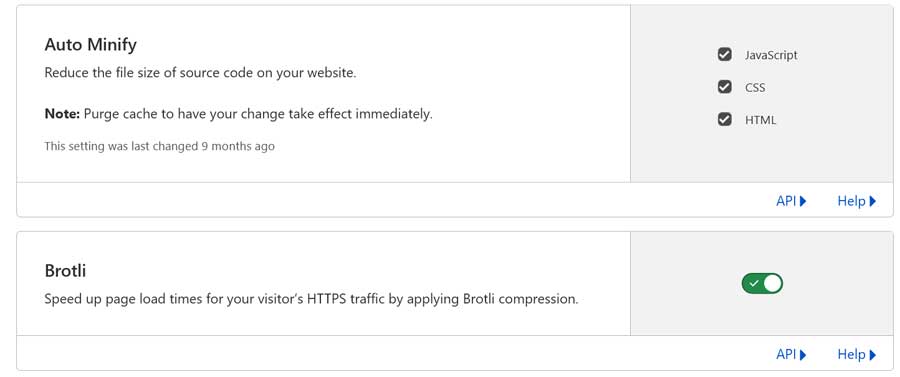Uncheck the CSS minify checkbox

point(724,87)
